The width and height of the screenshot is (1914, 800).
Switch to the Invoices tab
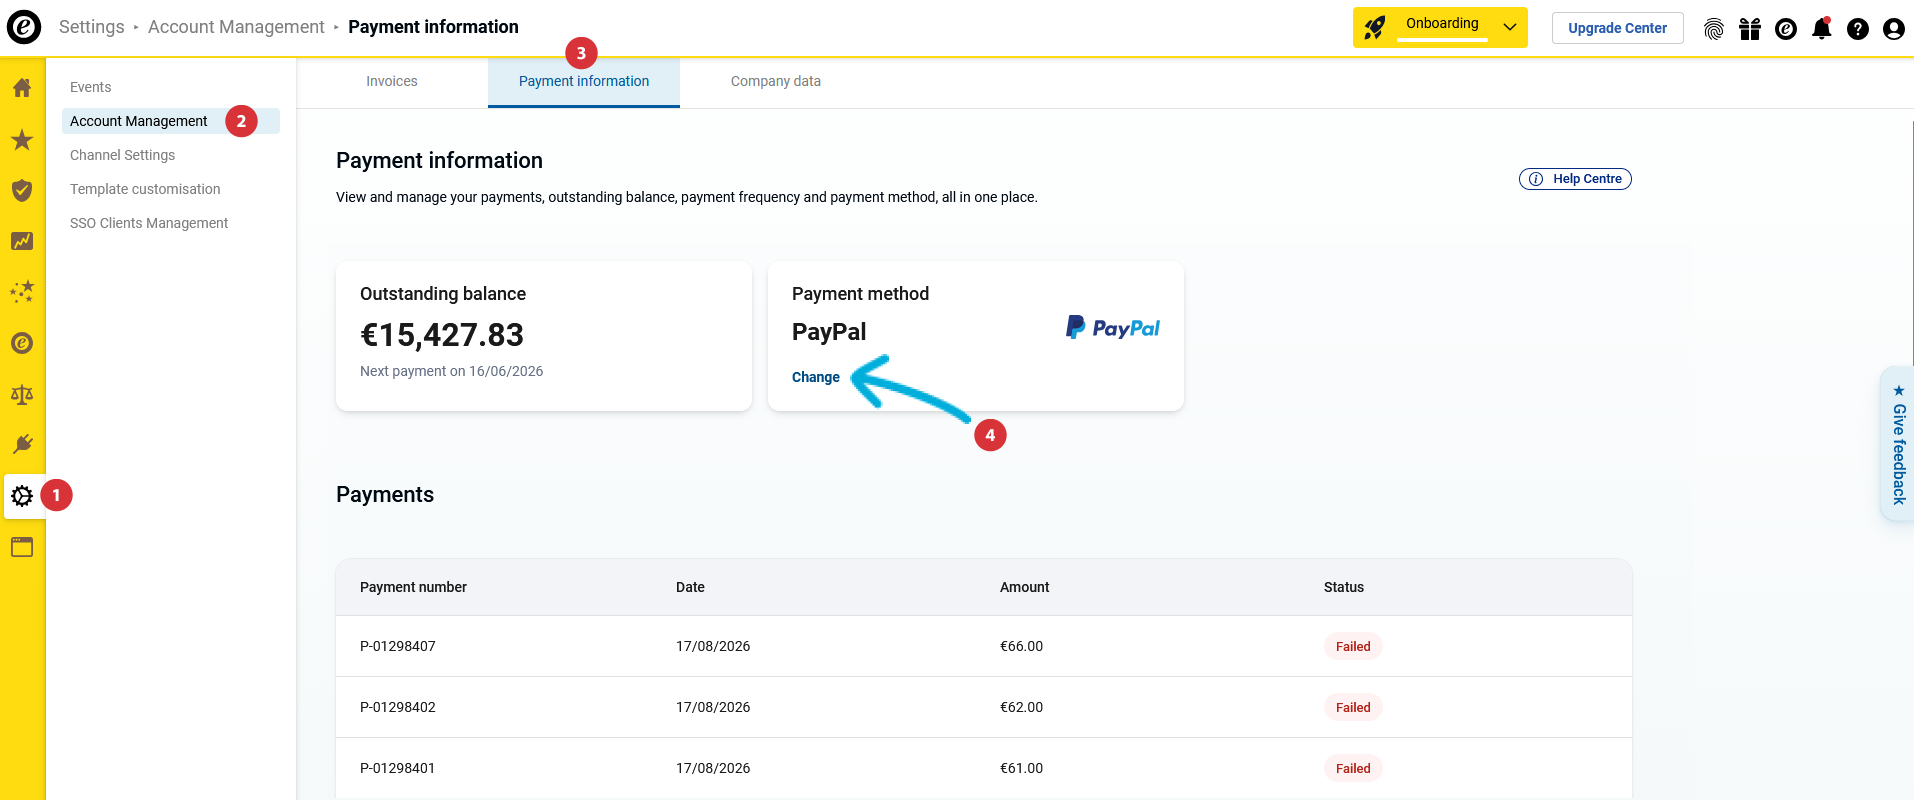pos(392,82)
